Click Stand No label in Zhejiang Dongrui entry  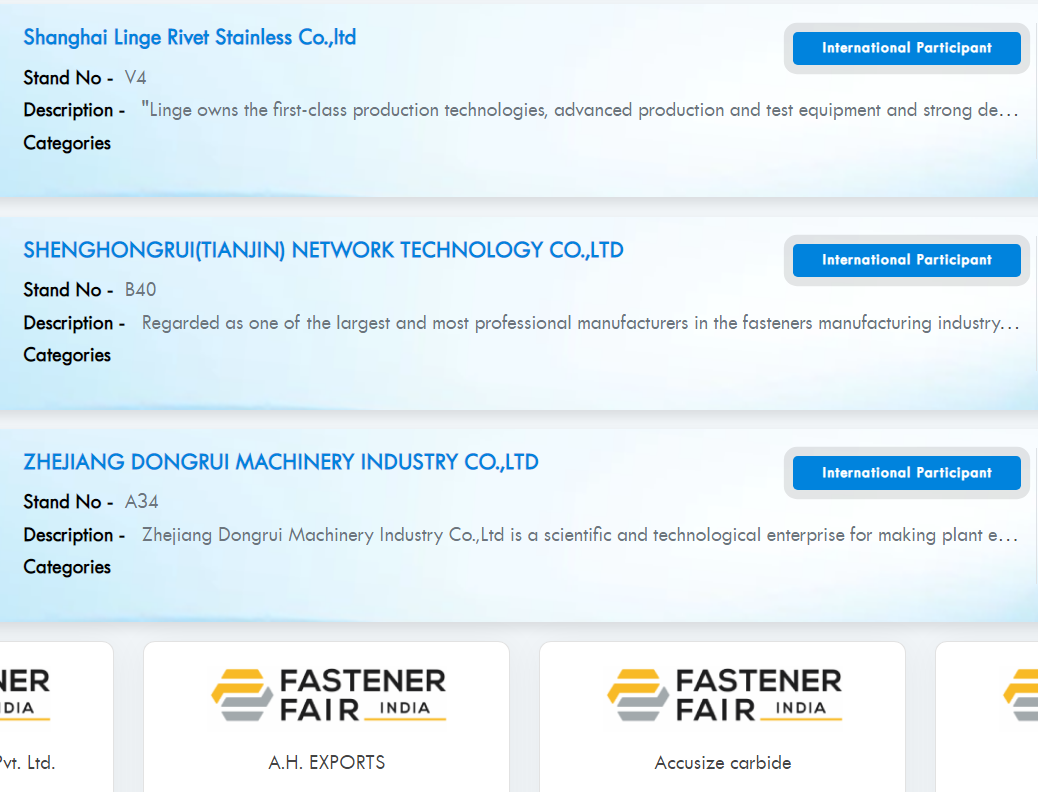[x=68, y=502]
